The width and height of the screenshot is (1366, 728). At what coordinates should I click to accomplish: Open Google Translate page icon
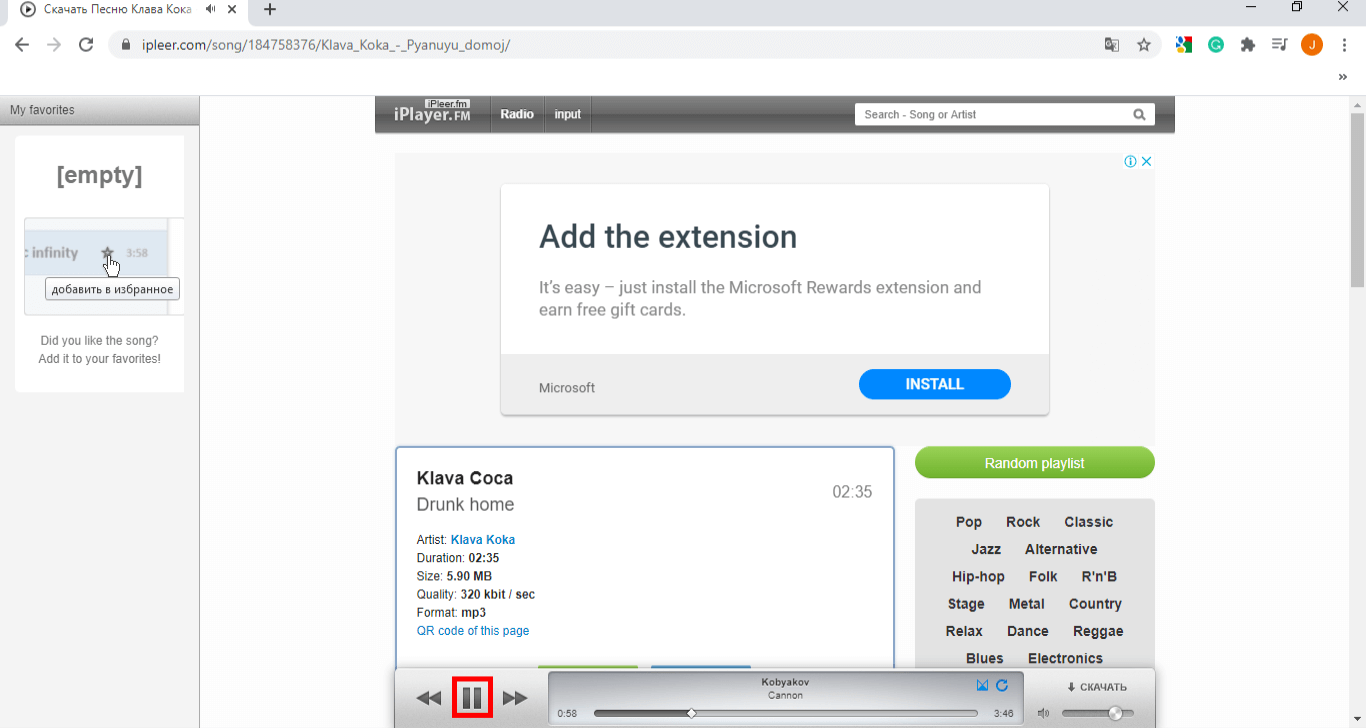point(1111,45)
